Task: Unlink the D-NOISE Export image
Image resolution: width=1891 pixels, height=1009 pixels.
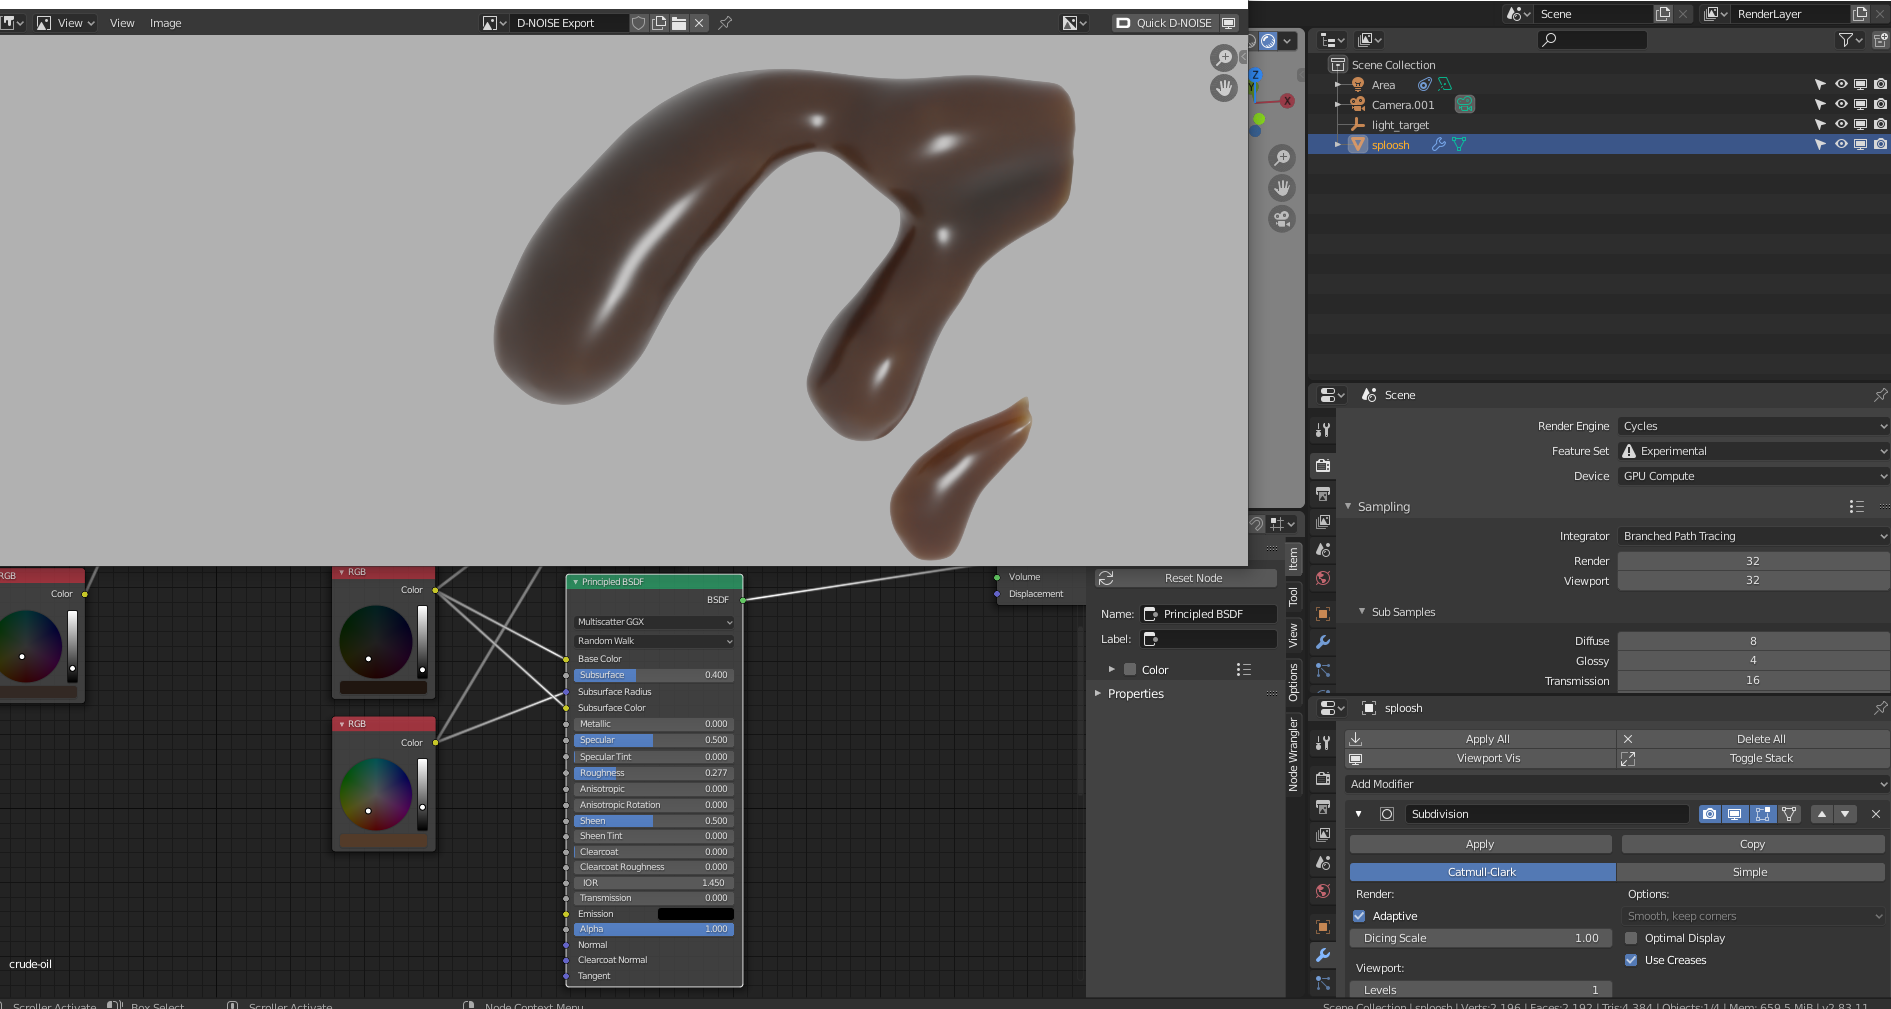Action: tap(699, 23)
